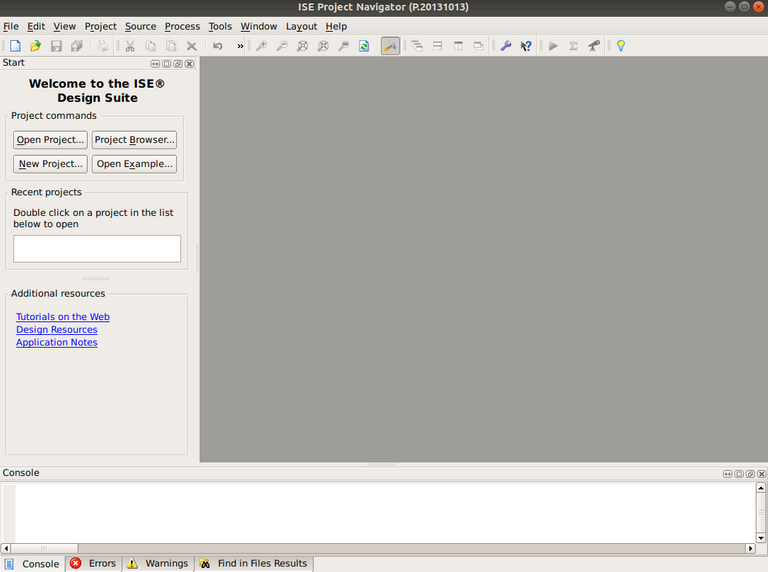
Task: Click the Save floppy disk icon
Action: [56, 46]
